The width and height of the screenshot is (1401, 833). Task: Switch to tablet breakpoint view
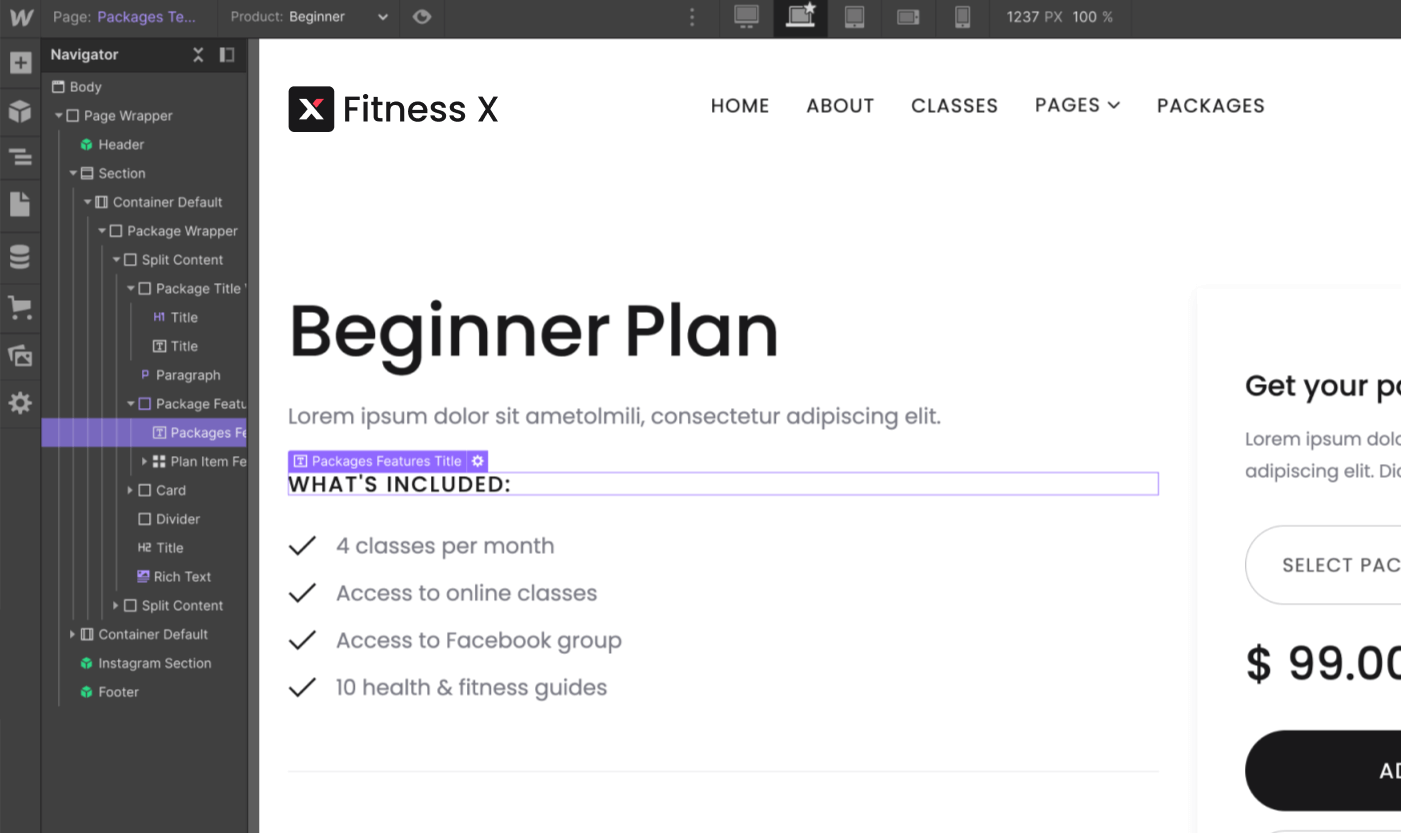coord(854,17)
